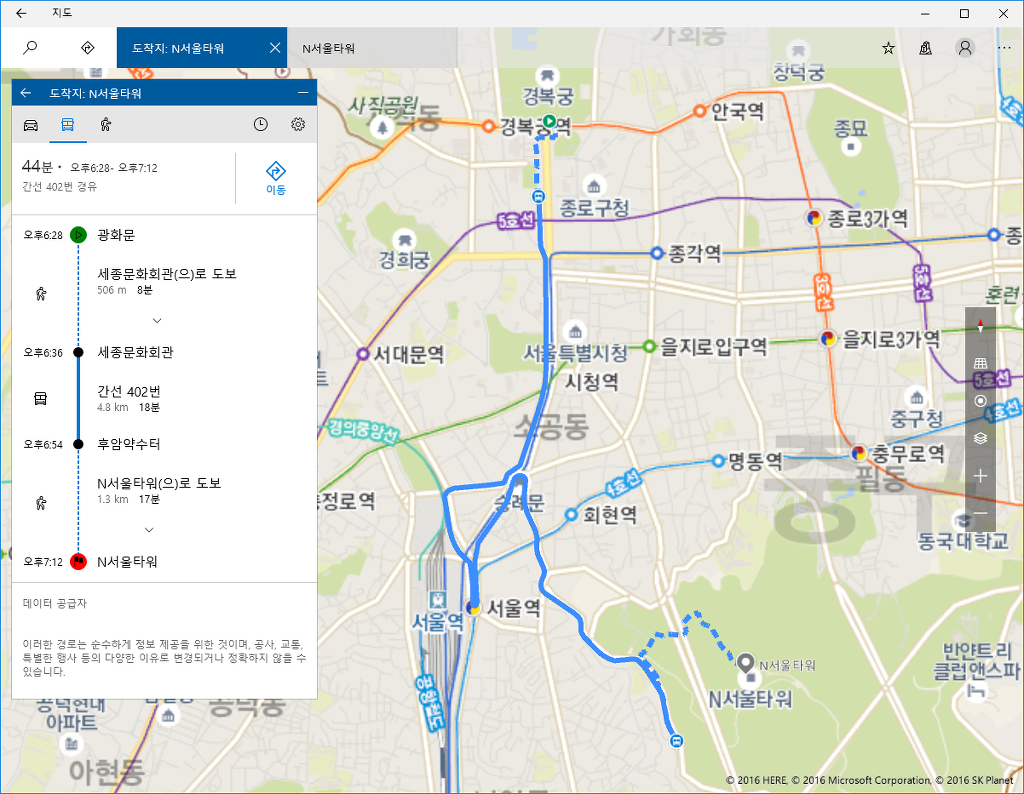Select walking route mode
This screenshot has height=794, width=1024.
pyautogui.click(x=105, y=124)
